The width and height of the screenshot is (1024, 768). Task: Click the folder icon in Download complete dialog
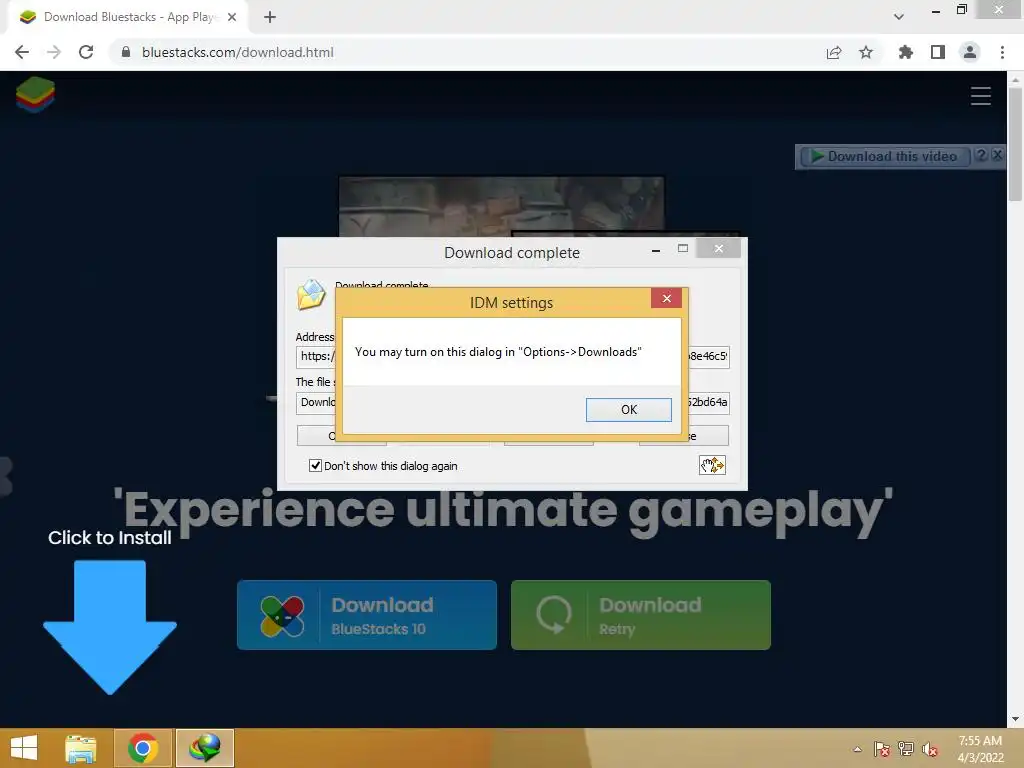pos(312,295)
